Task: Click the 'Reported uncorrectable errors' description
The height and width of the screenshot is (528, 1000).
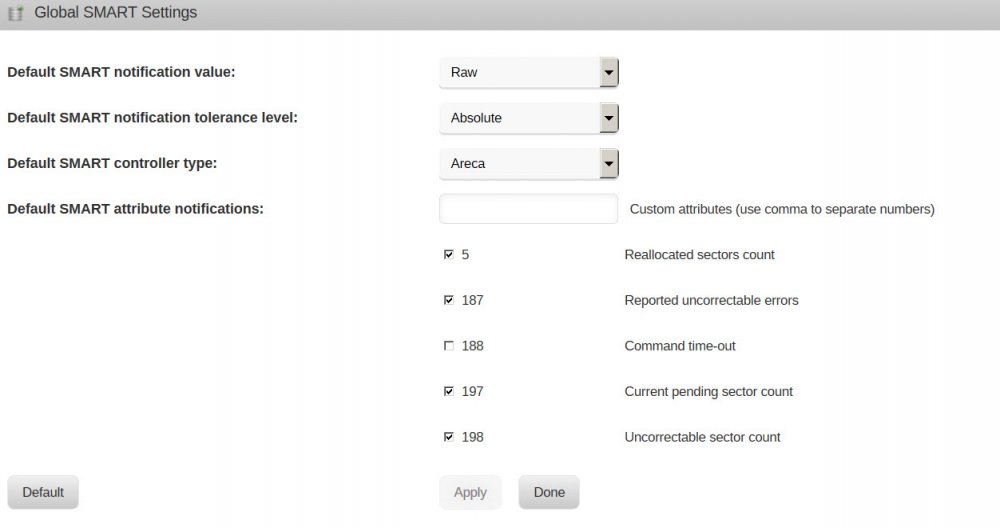Action: pos(711,300)
